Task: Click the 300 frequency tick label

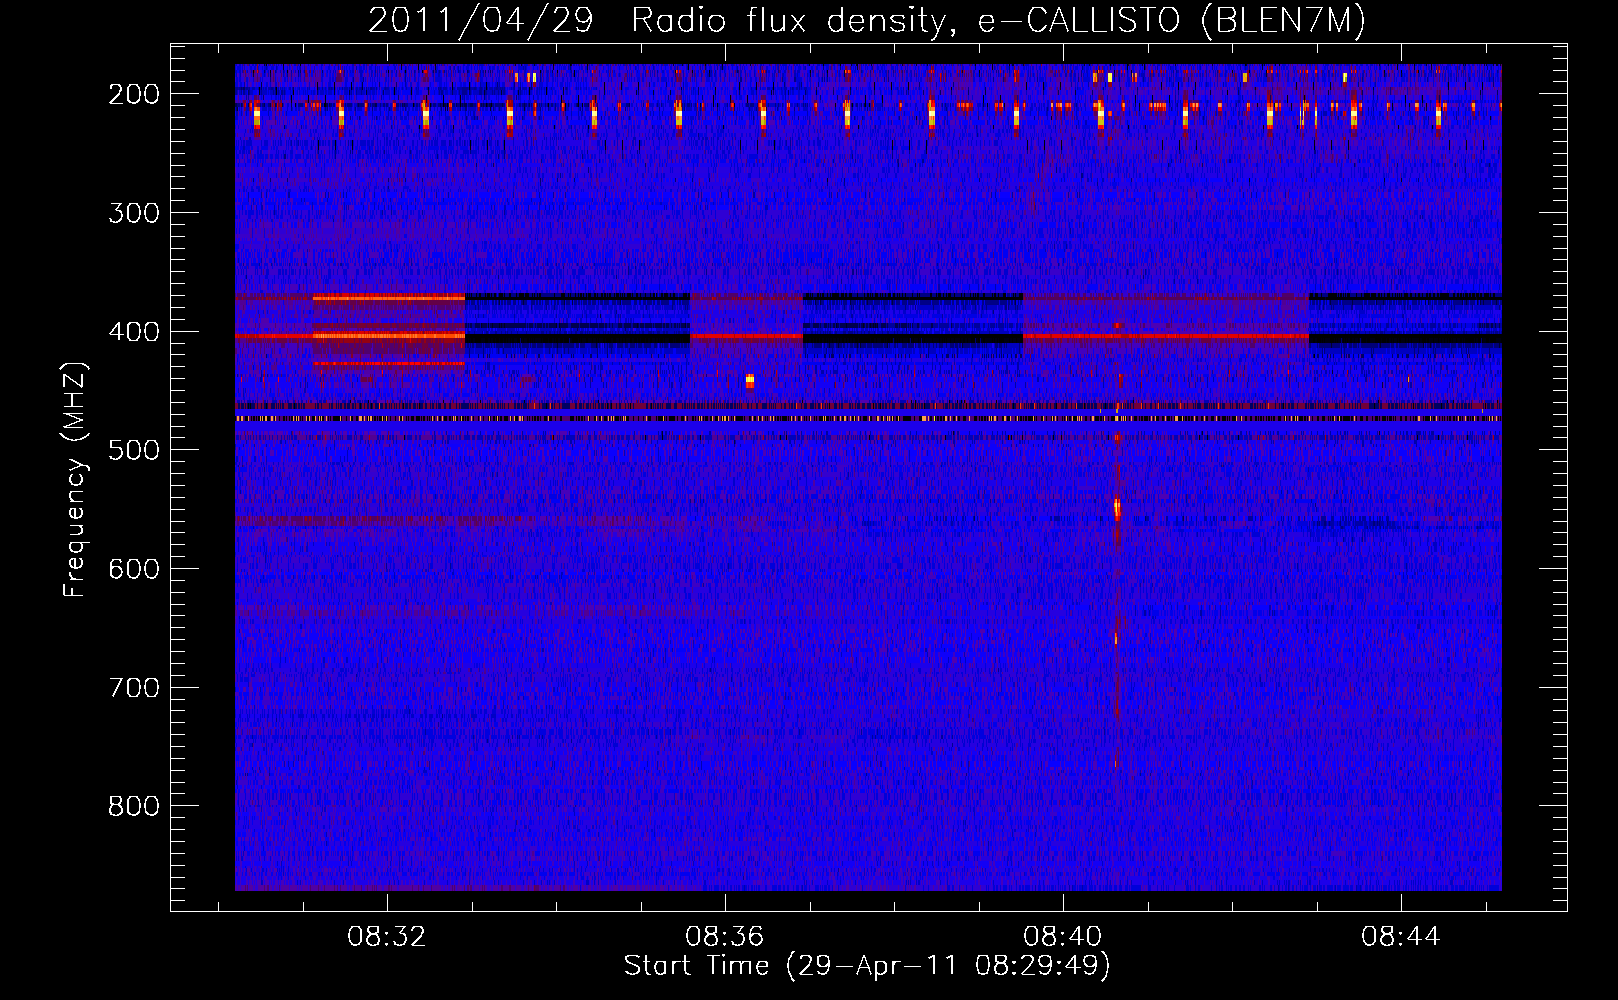Action: click(133, 213)
